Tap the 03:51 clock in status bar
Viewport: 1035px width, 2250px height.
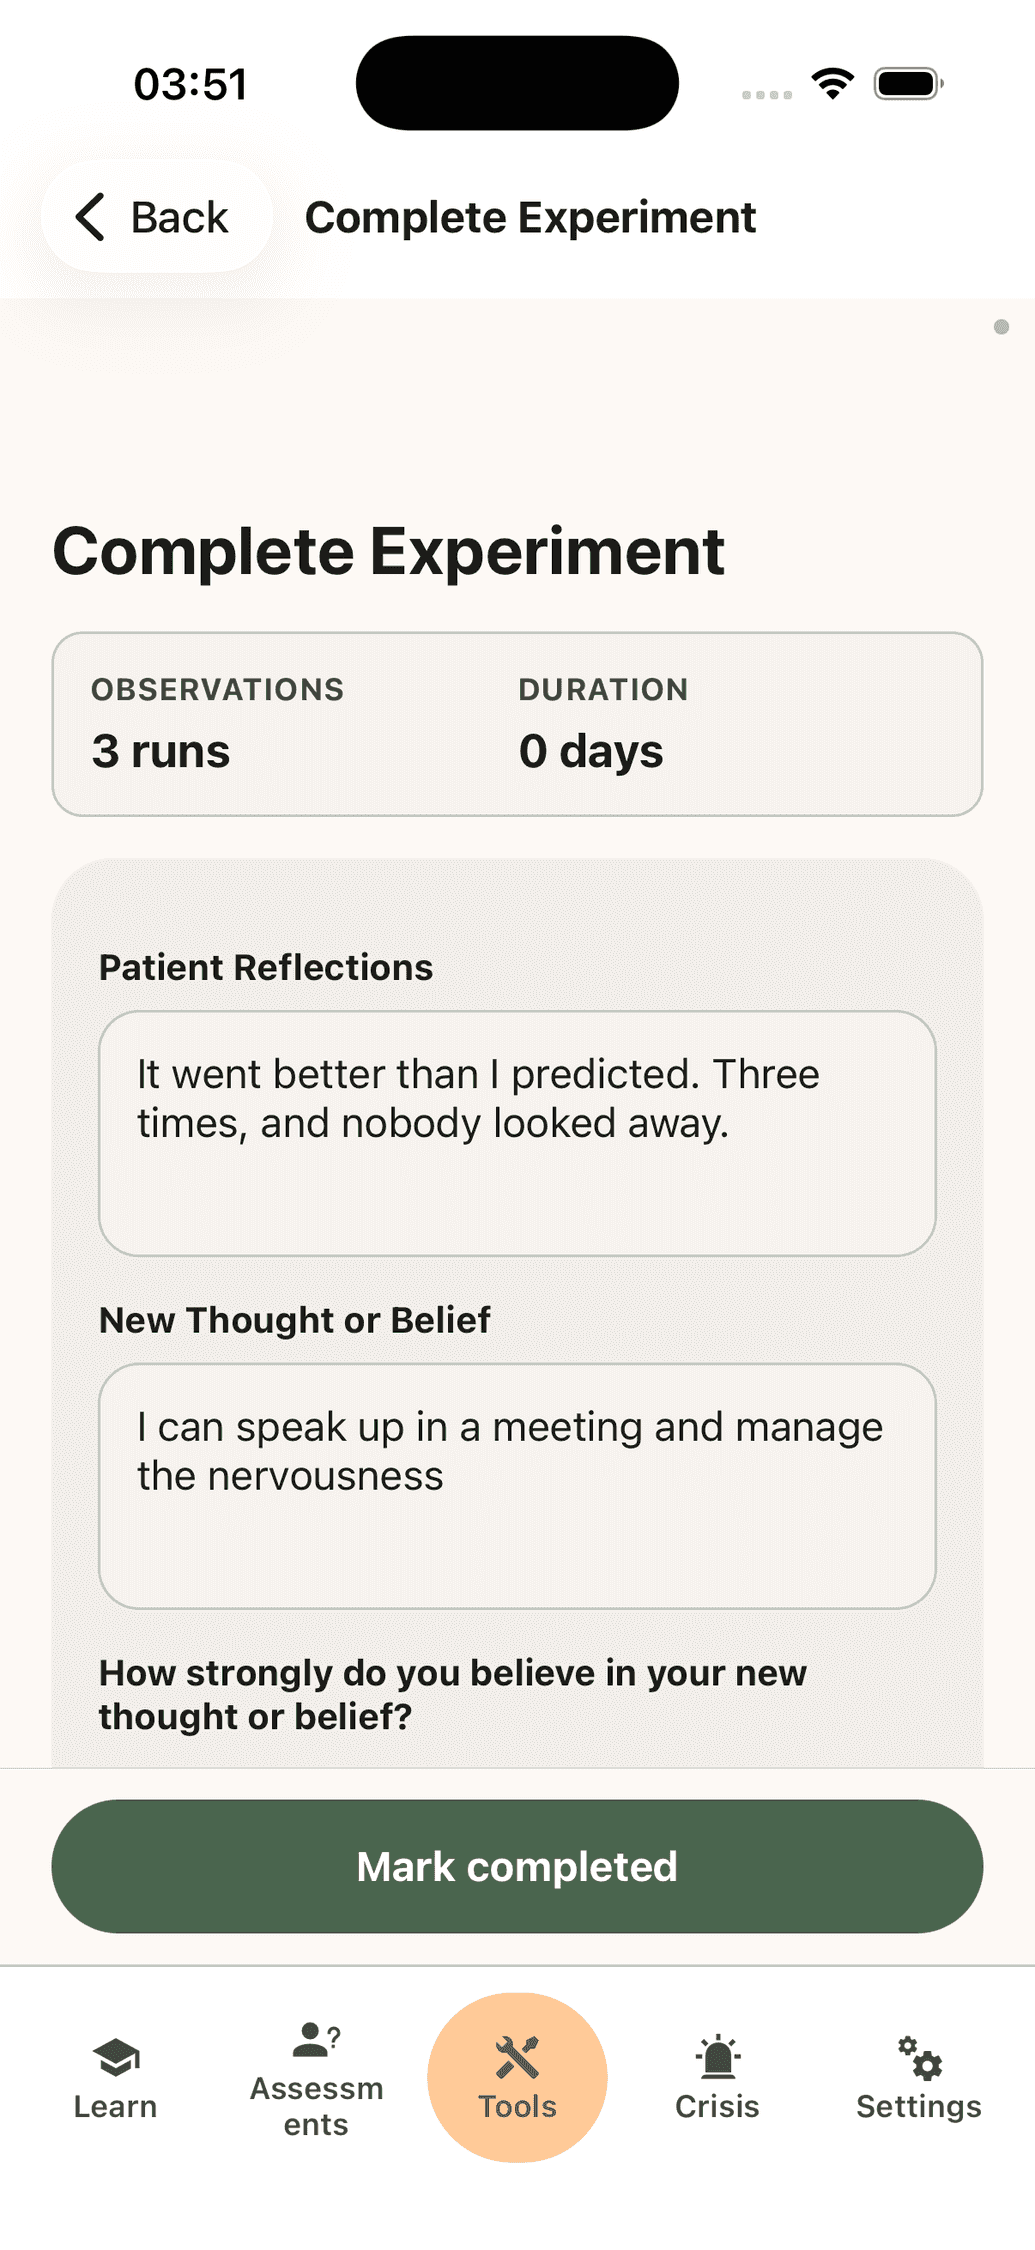(190, 84)
